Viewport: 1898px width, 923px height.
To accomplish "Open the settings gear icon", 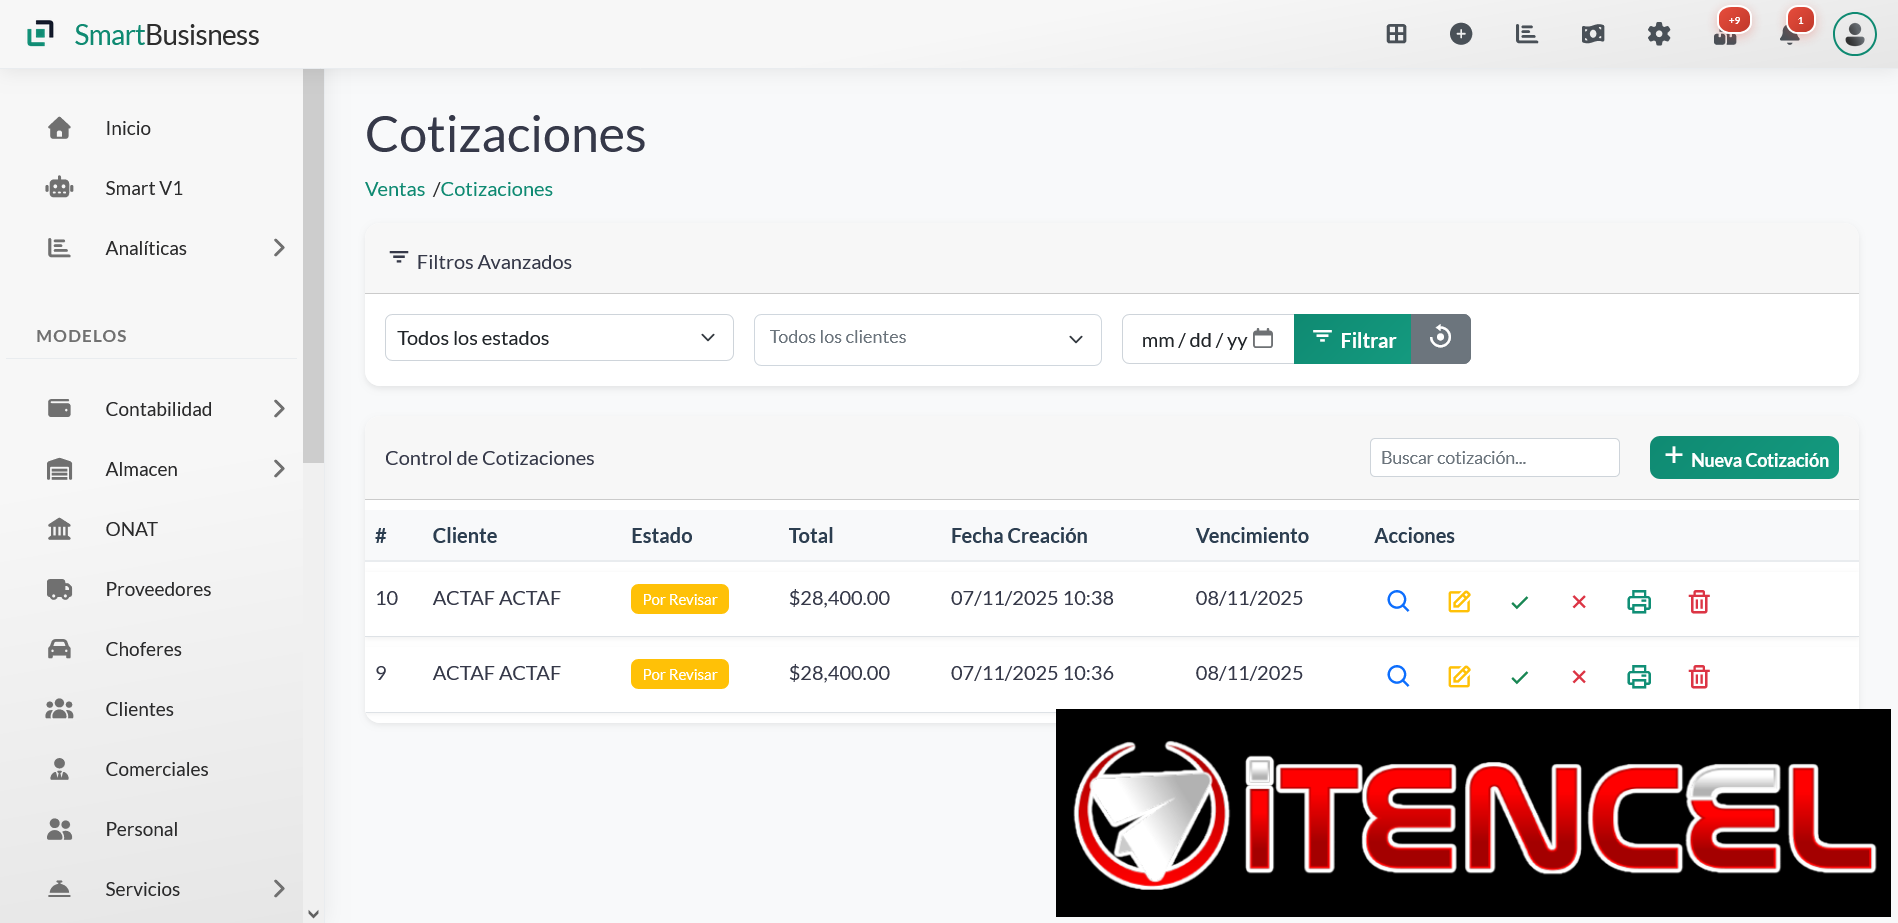I will 1659,33.
